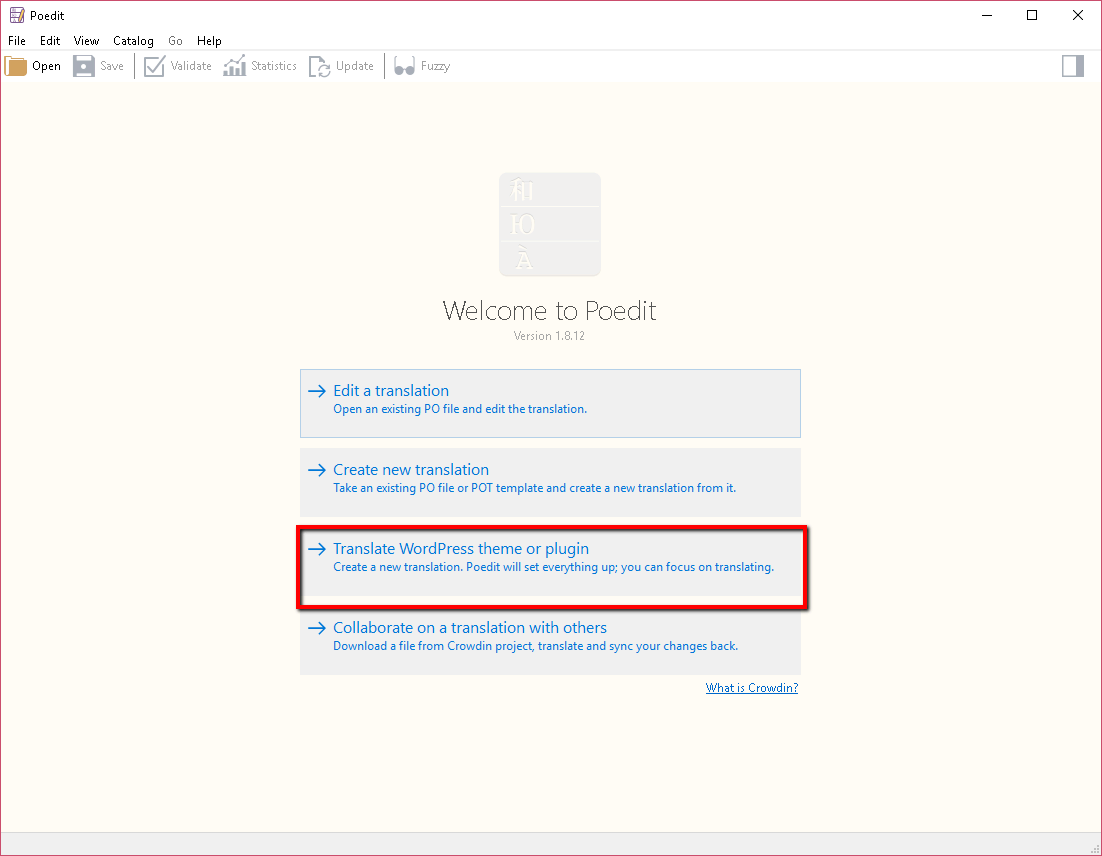Start Translate WordPress theme or plugin
The height and width of the screenshot is (856, 1102).
click(x=550, y=560)
